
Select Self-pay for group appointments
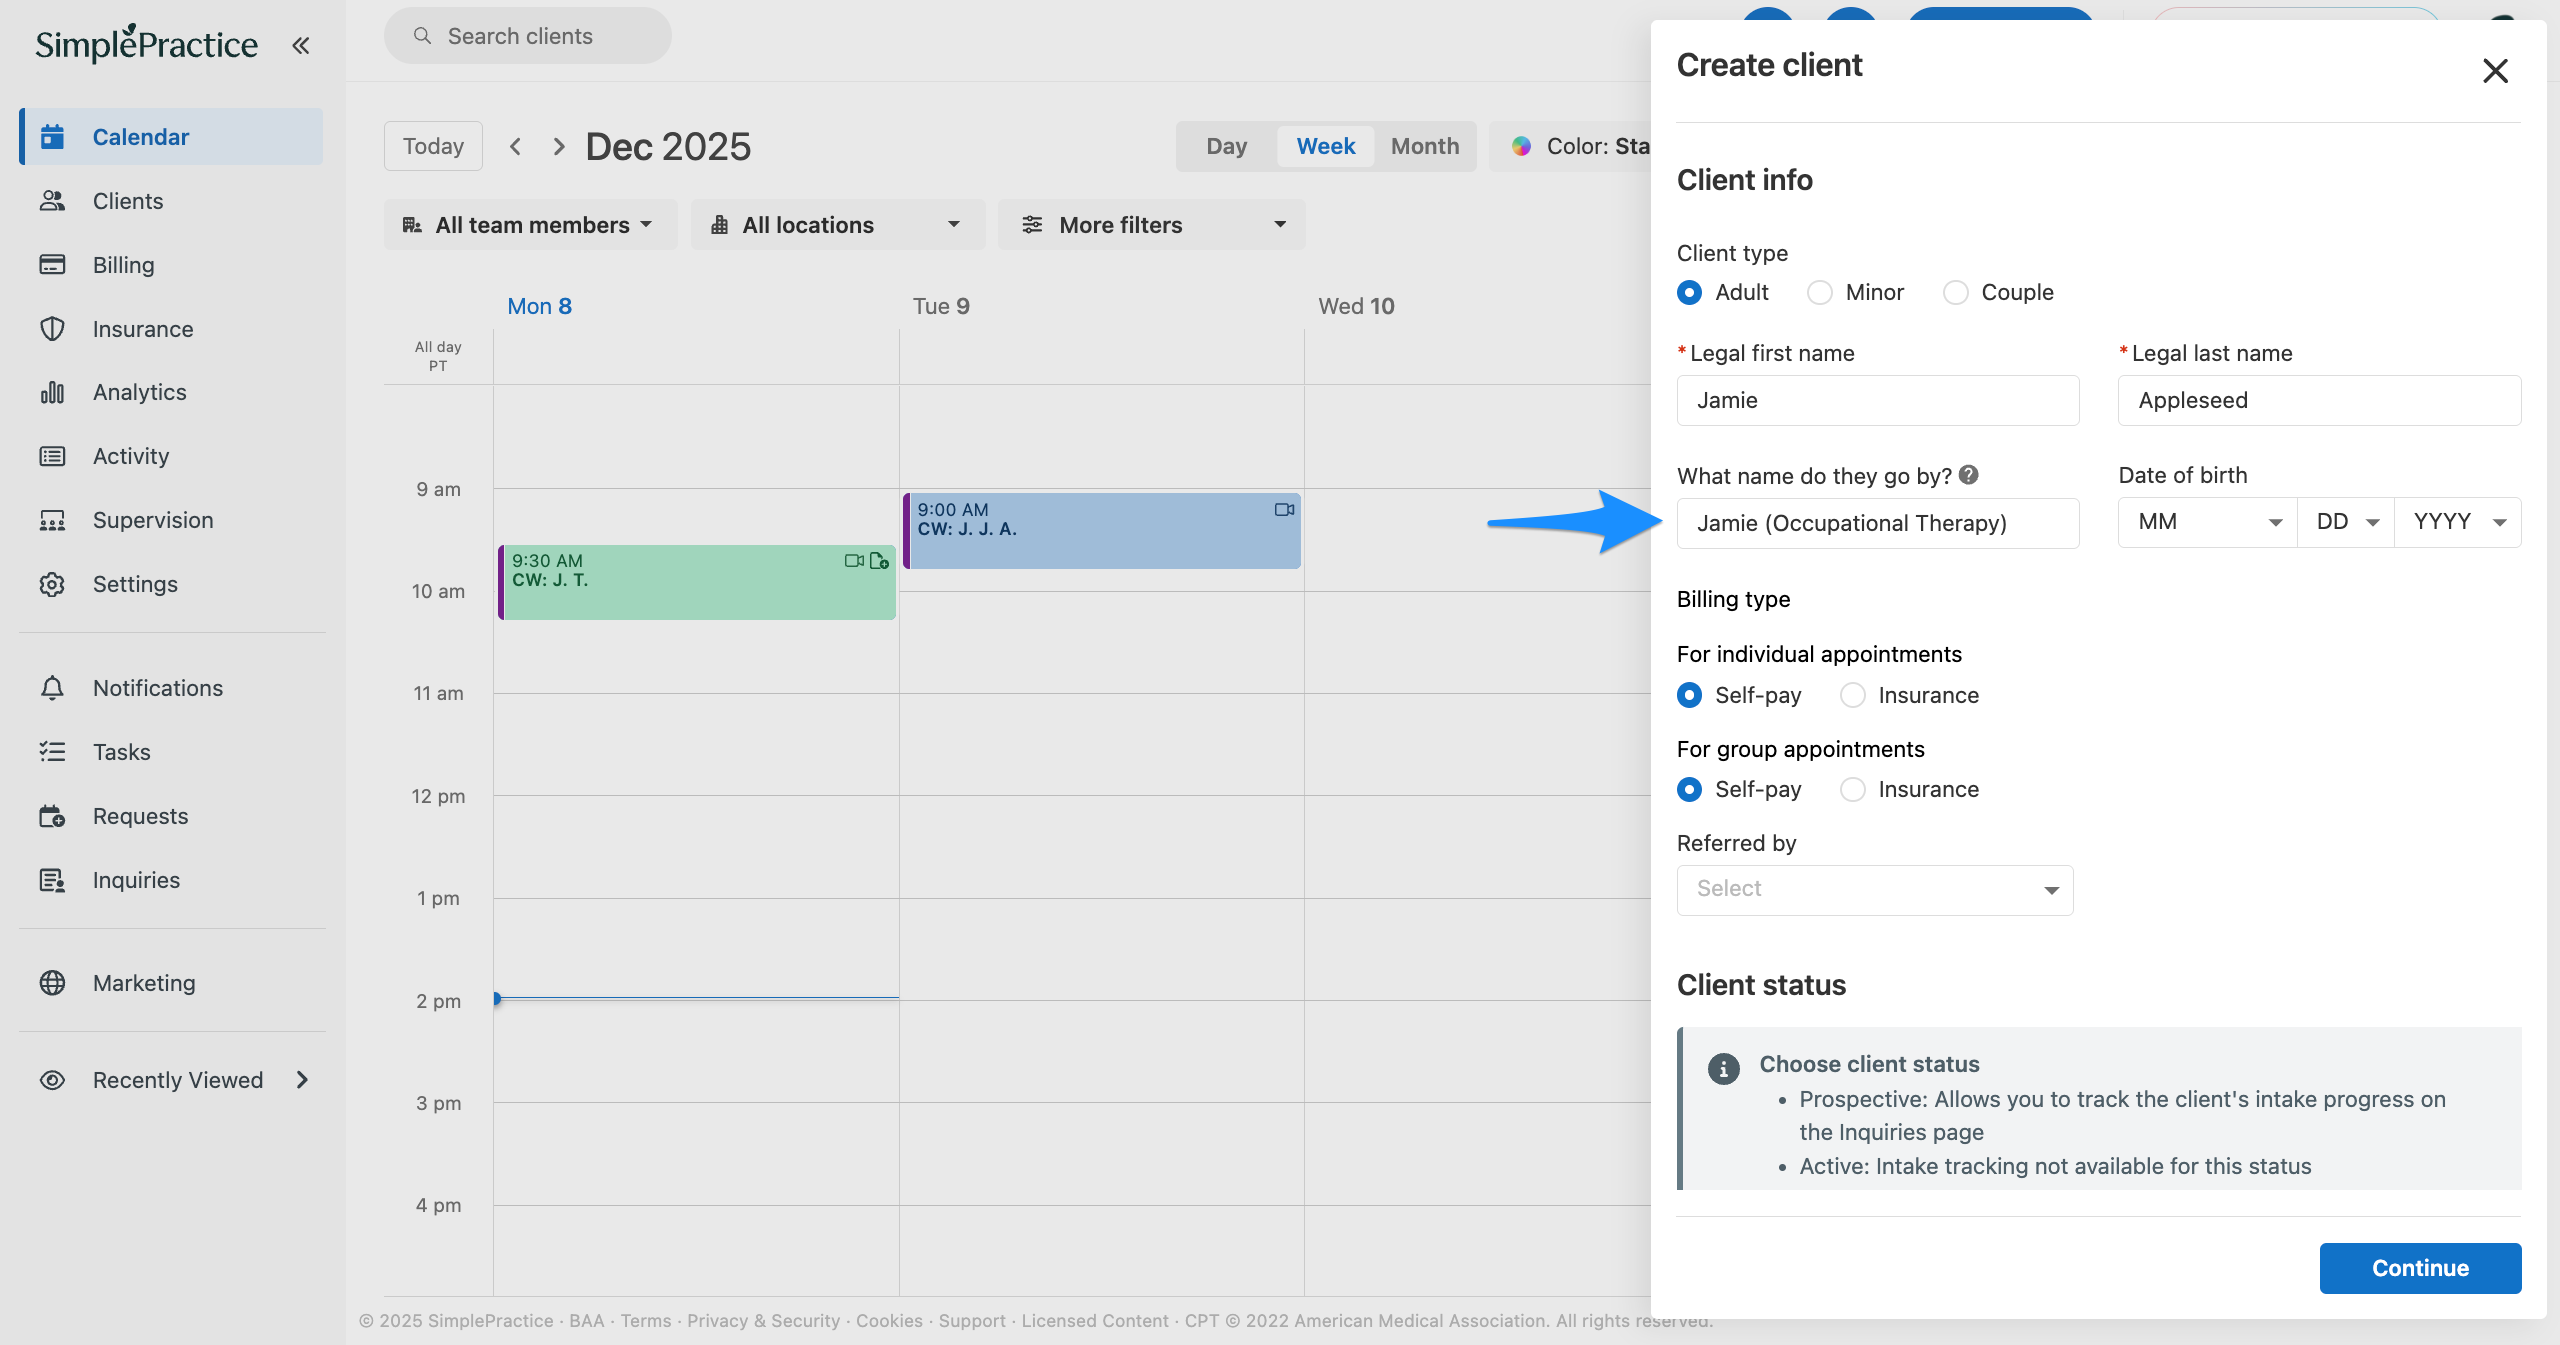tap(1689, 789)
